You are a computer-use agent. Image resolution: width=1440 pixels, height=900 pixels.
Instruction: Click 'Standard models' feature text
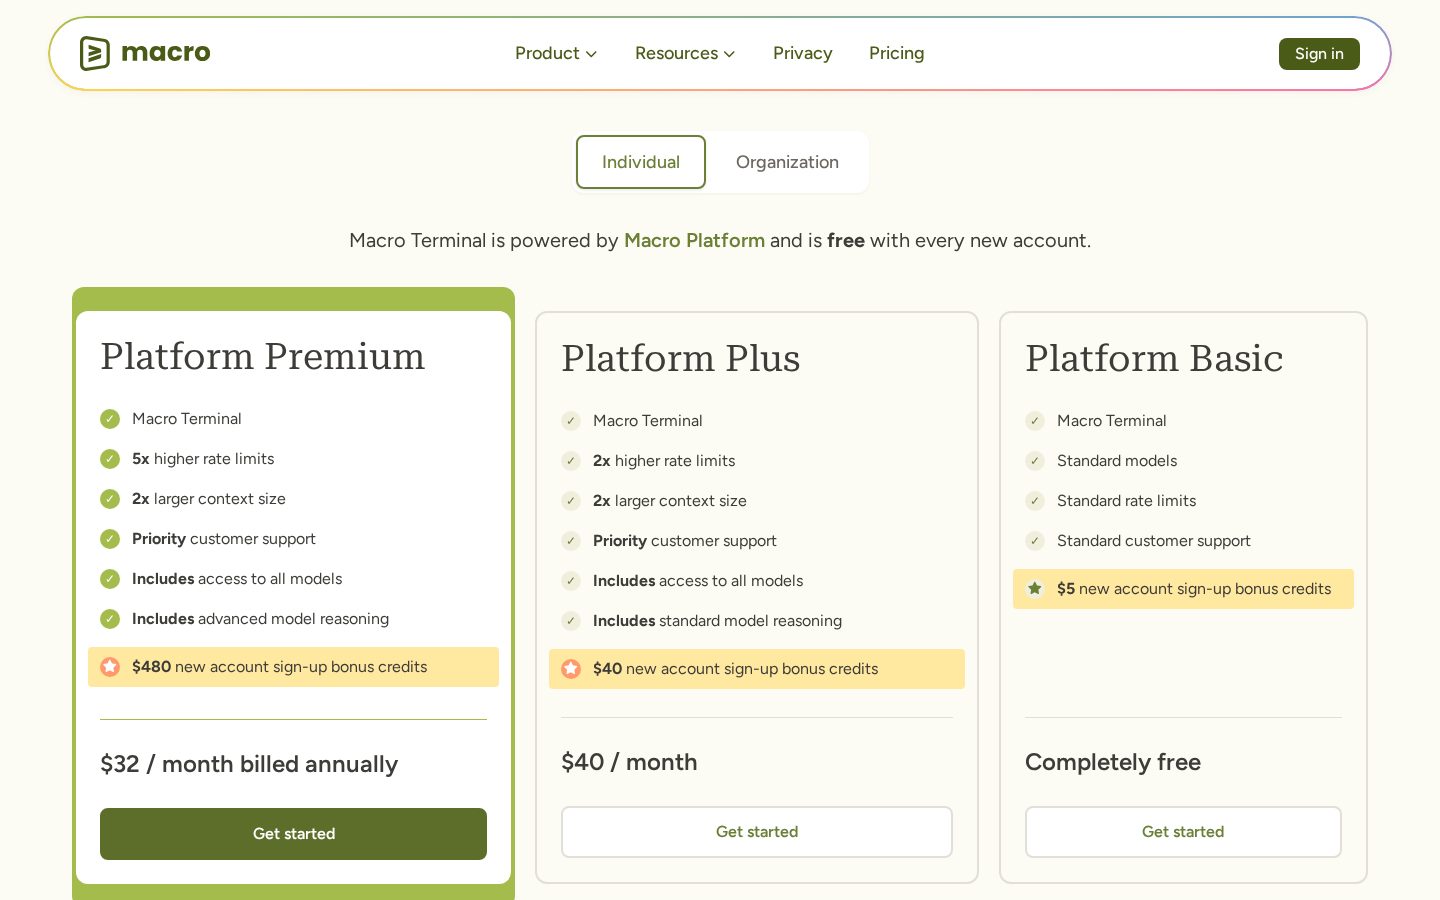[x=1117, y=461]
